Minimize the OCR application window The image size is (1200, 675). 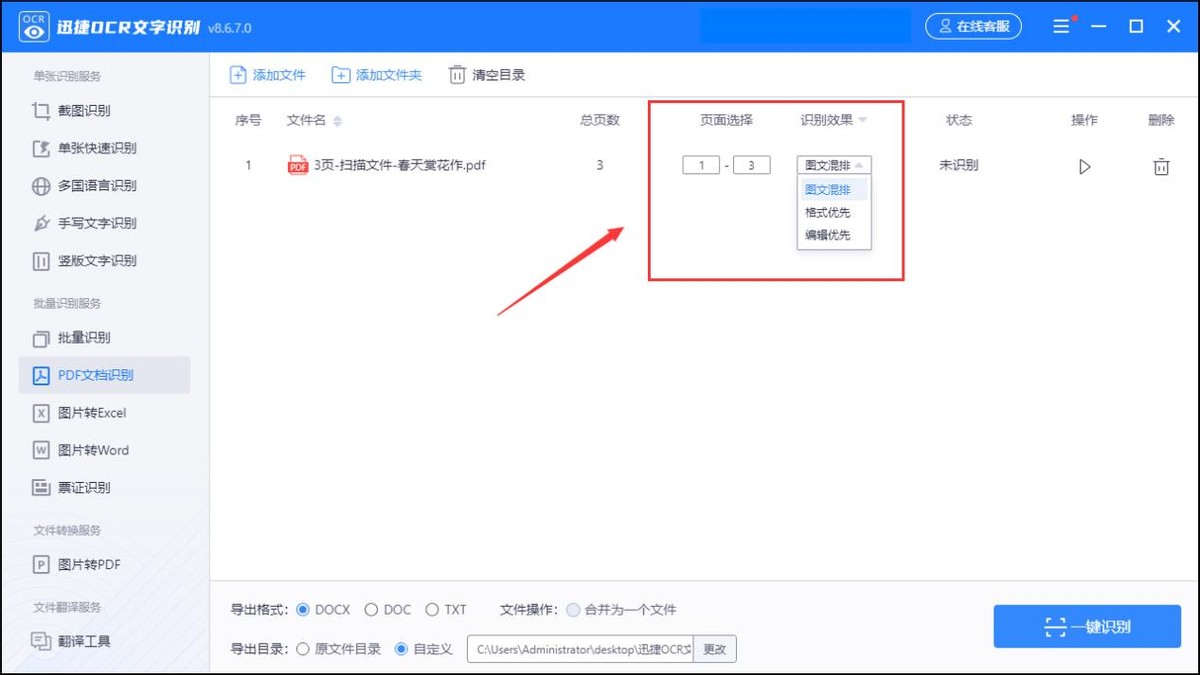[1099, 27]
